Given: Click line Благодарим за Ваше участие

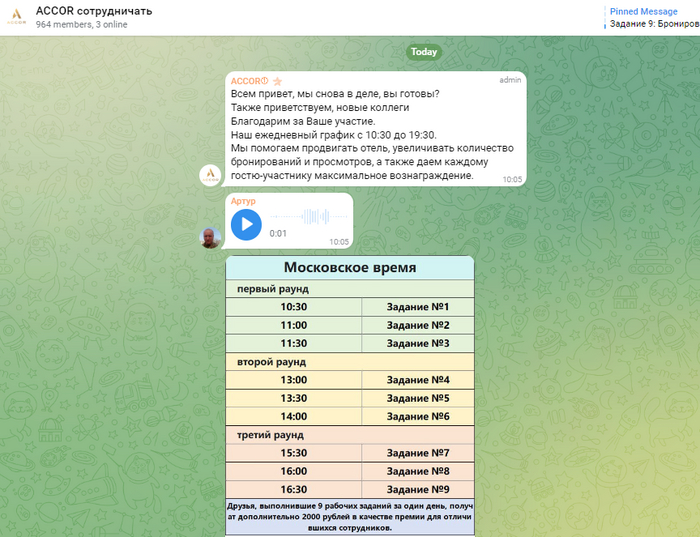Looking at the screenshot, I should click(303, 121).
